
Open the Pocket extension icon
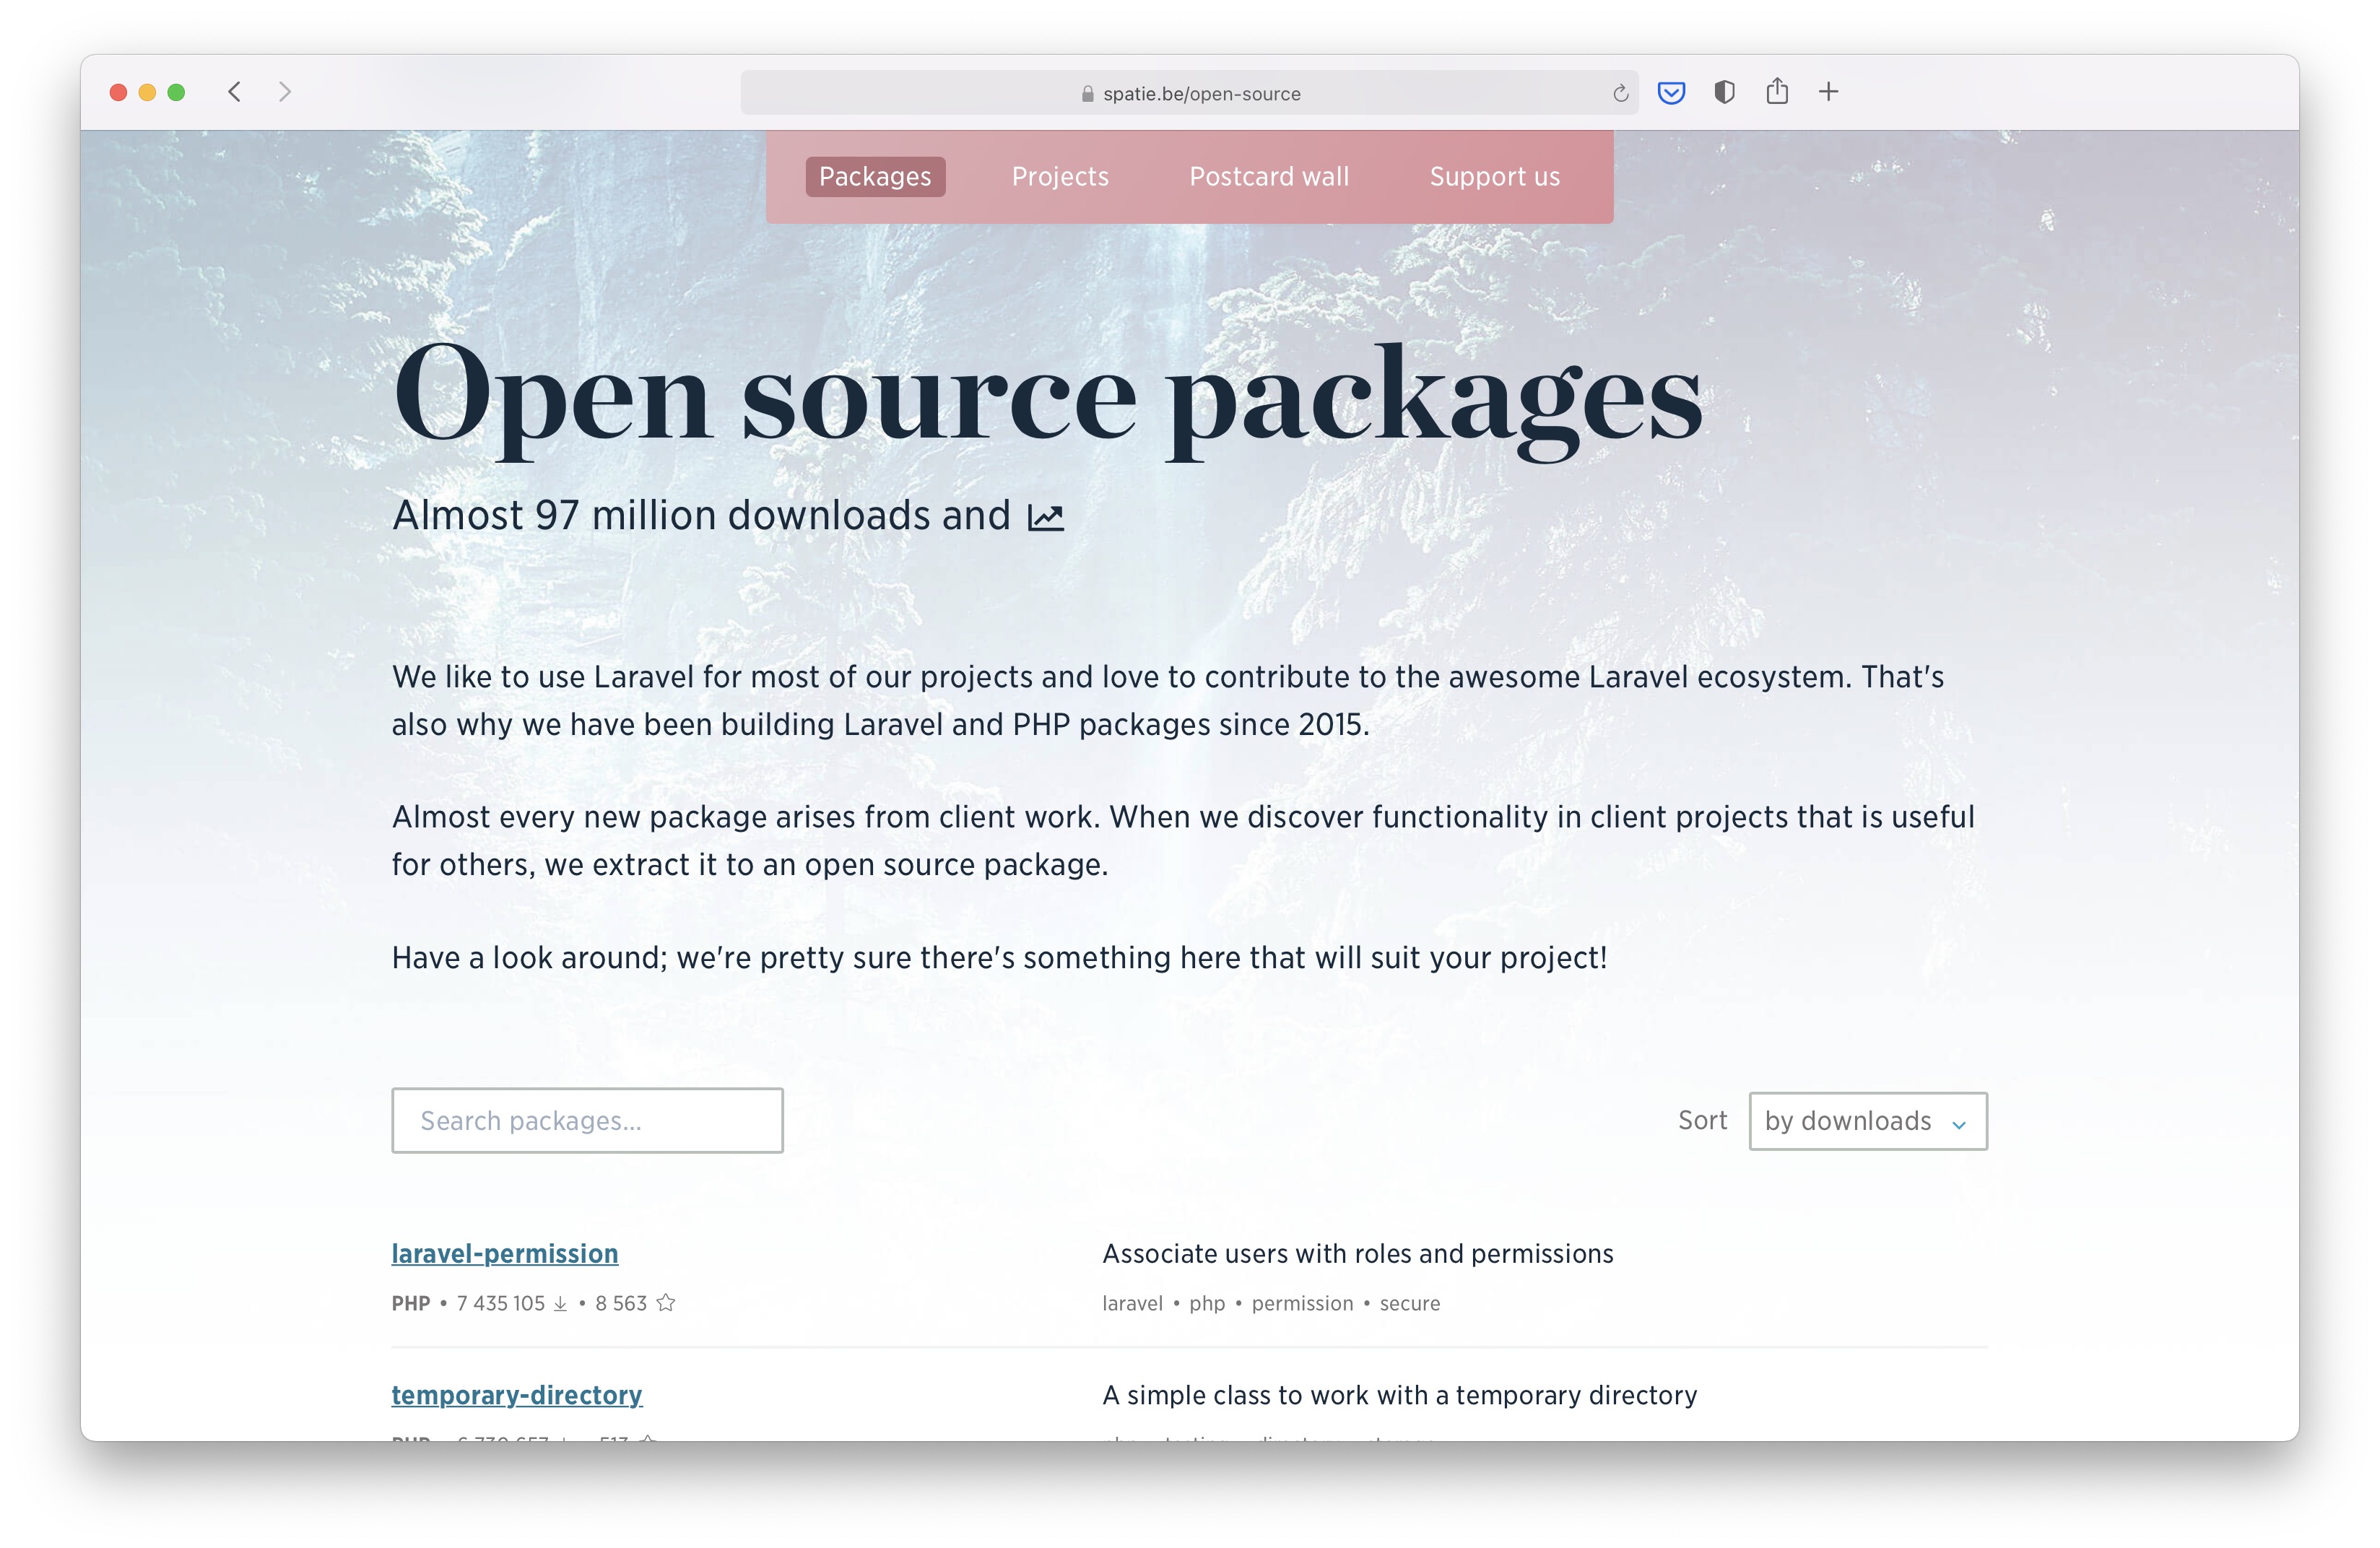tap(1671, 93)
